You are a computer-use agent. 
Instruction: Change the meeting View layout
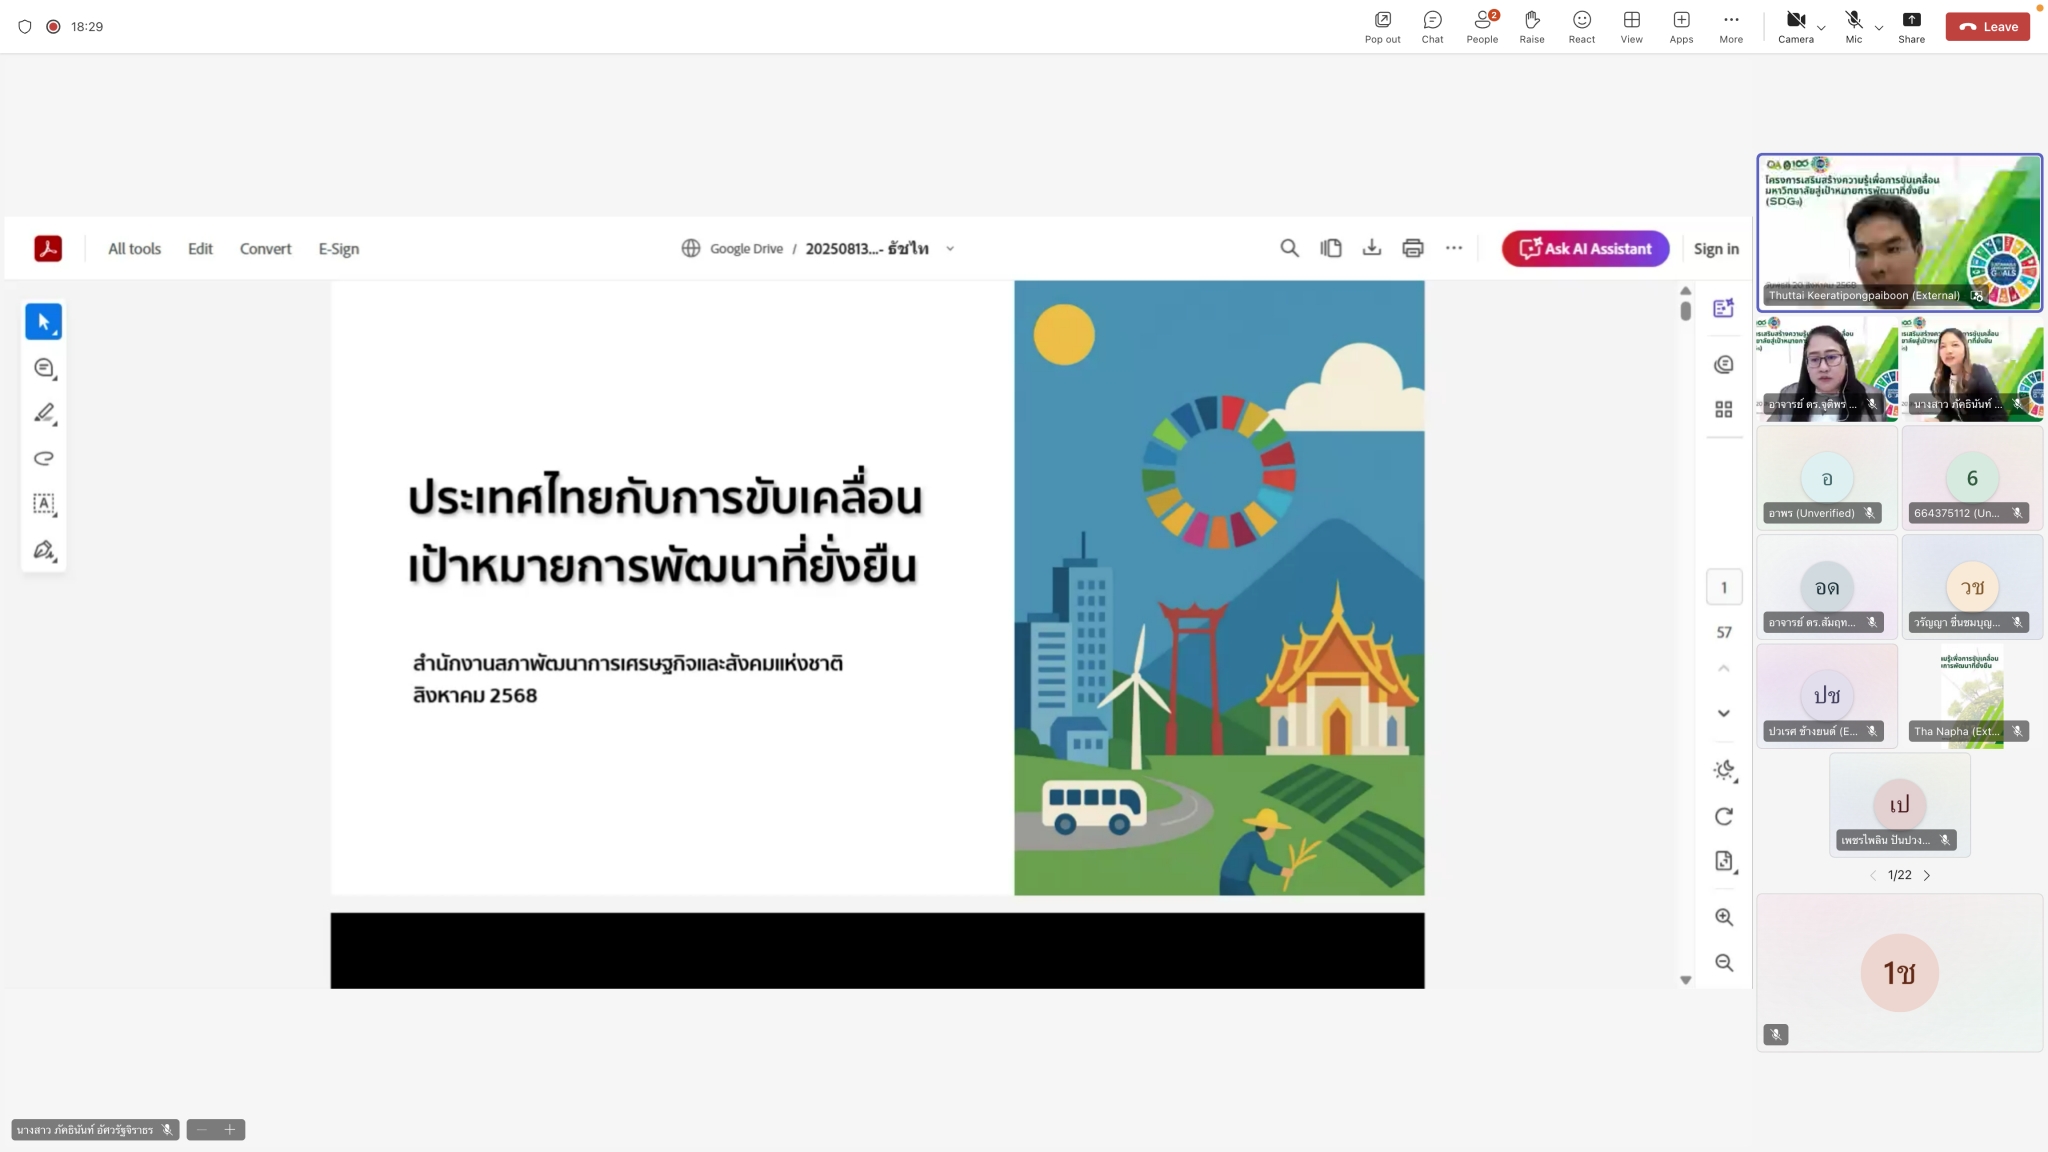(x=1631, y=26)
